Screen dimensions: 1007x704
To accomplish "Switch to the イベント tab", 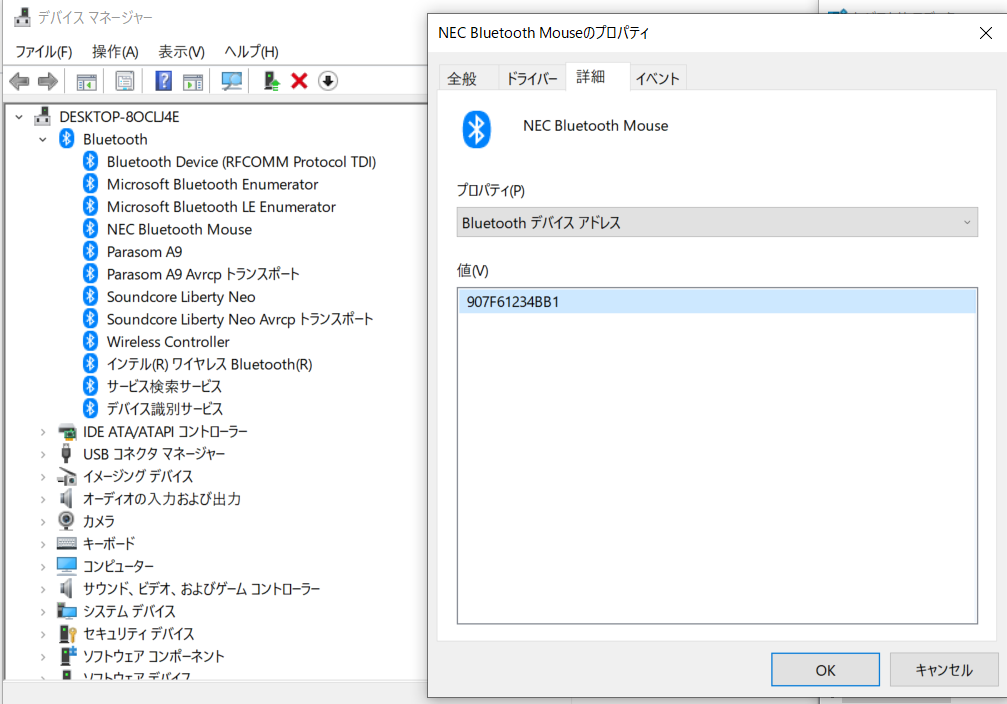I will click(658, 78).
